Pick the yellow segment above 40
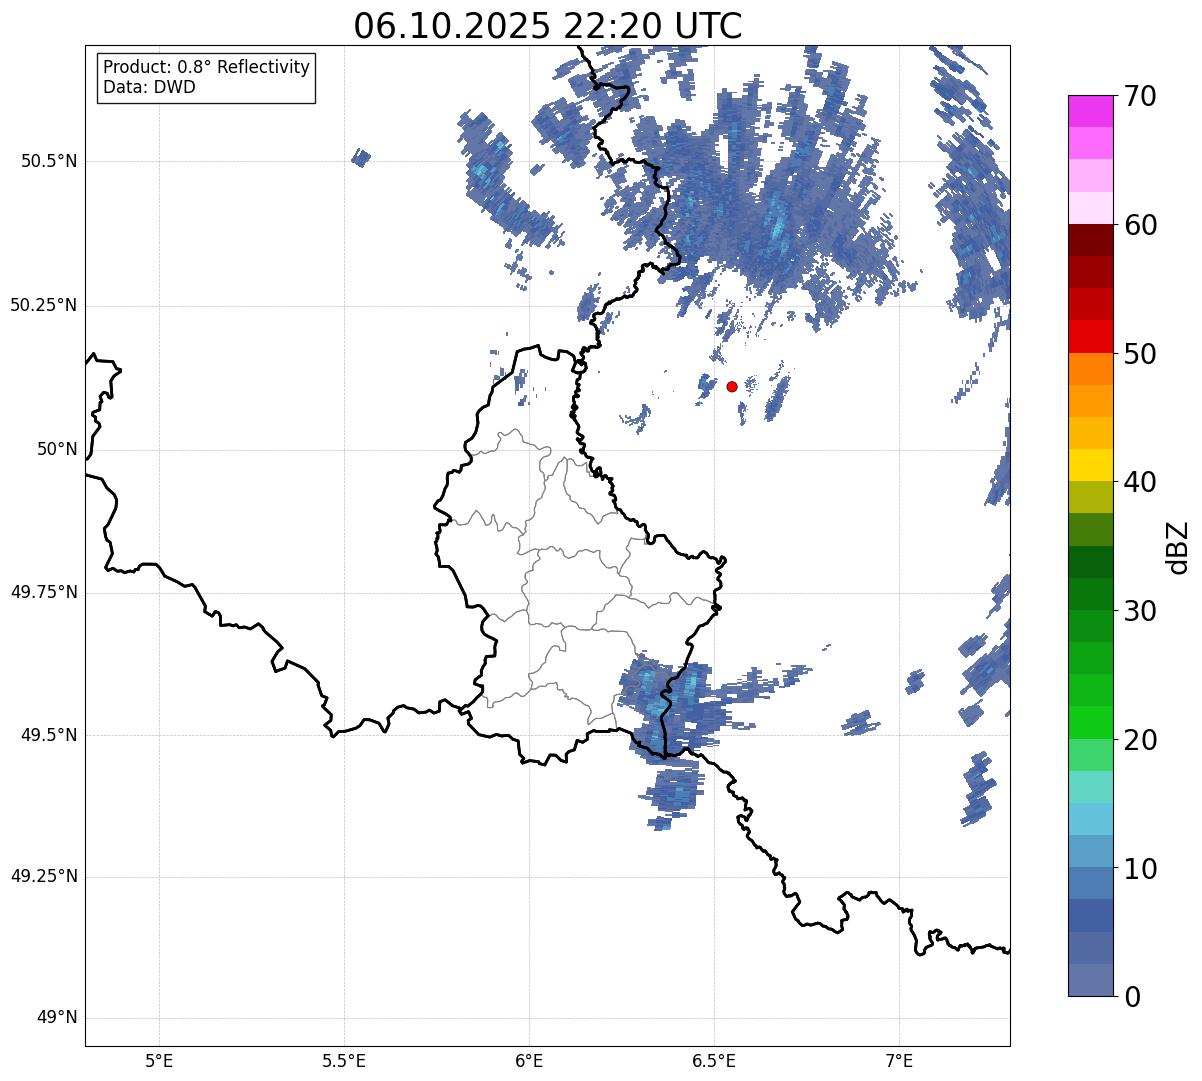 pos(1090,465)
